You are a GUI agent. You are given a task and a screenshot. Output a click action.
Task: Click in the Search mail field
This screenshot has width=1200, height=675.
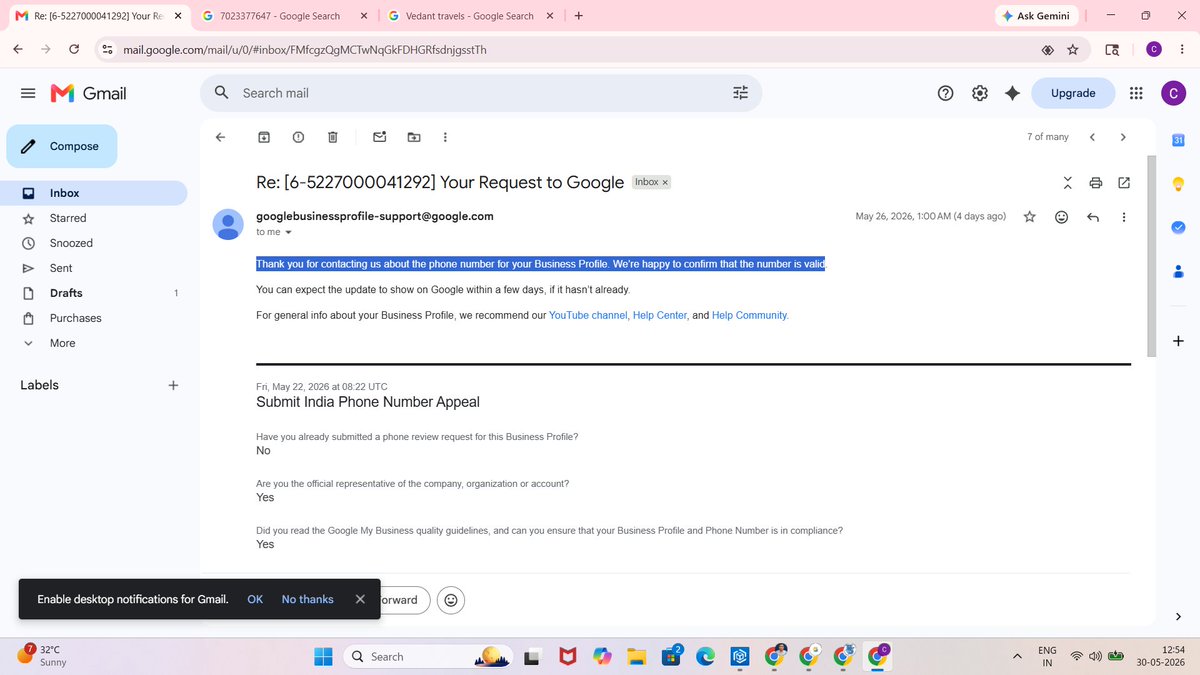click(480, 93)
